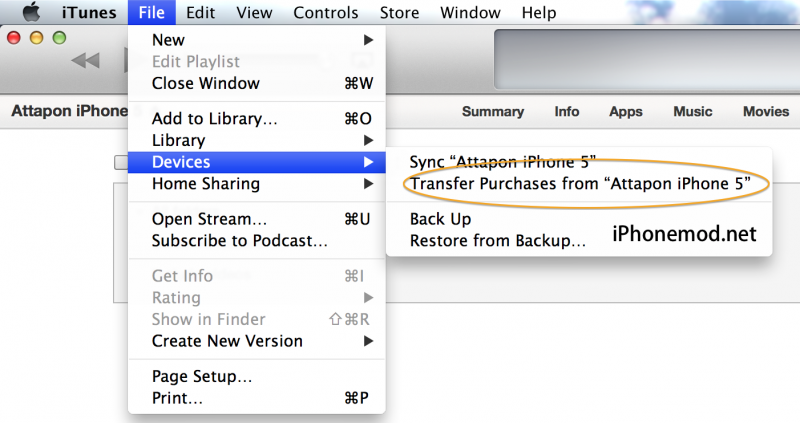Click the Apple logo menu

coord(31,13)
